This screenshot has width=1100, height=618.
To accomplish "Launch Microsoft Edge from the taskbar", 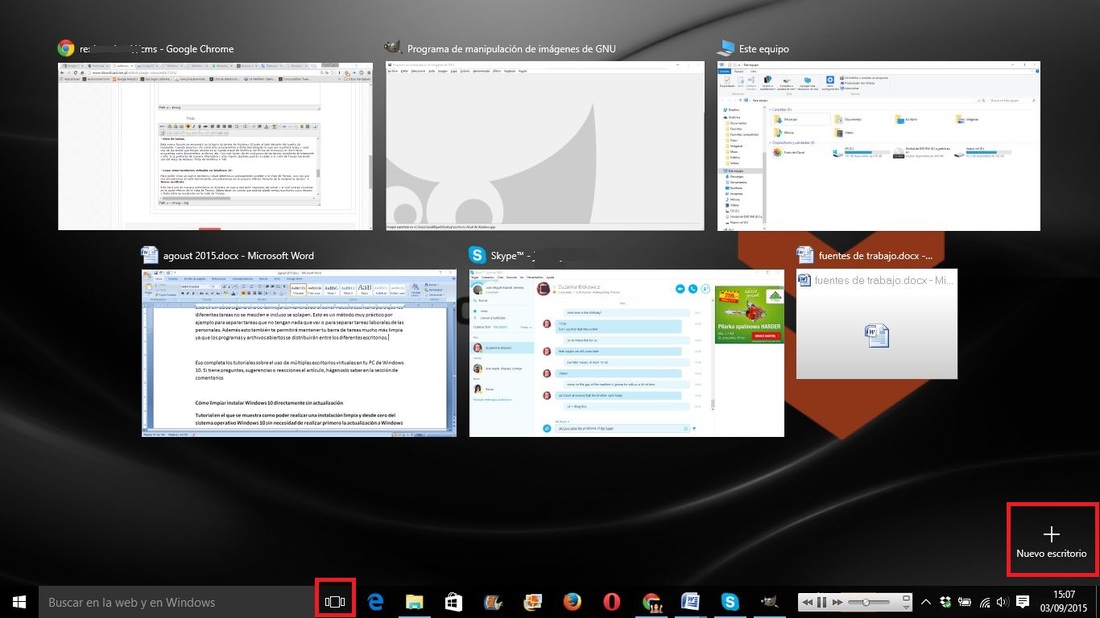I will click(x=376, y=602).
